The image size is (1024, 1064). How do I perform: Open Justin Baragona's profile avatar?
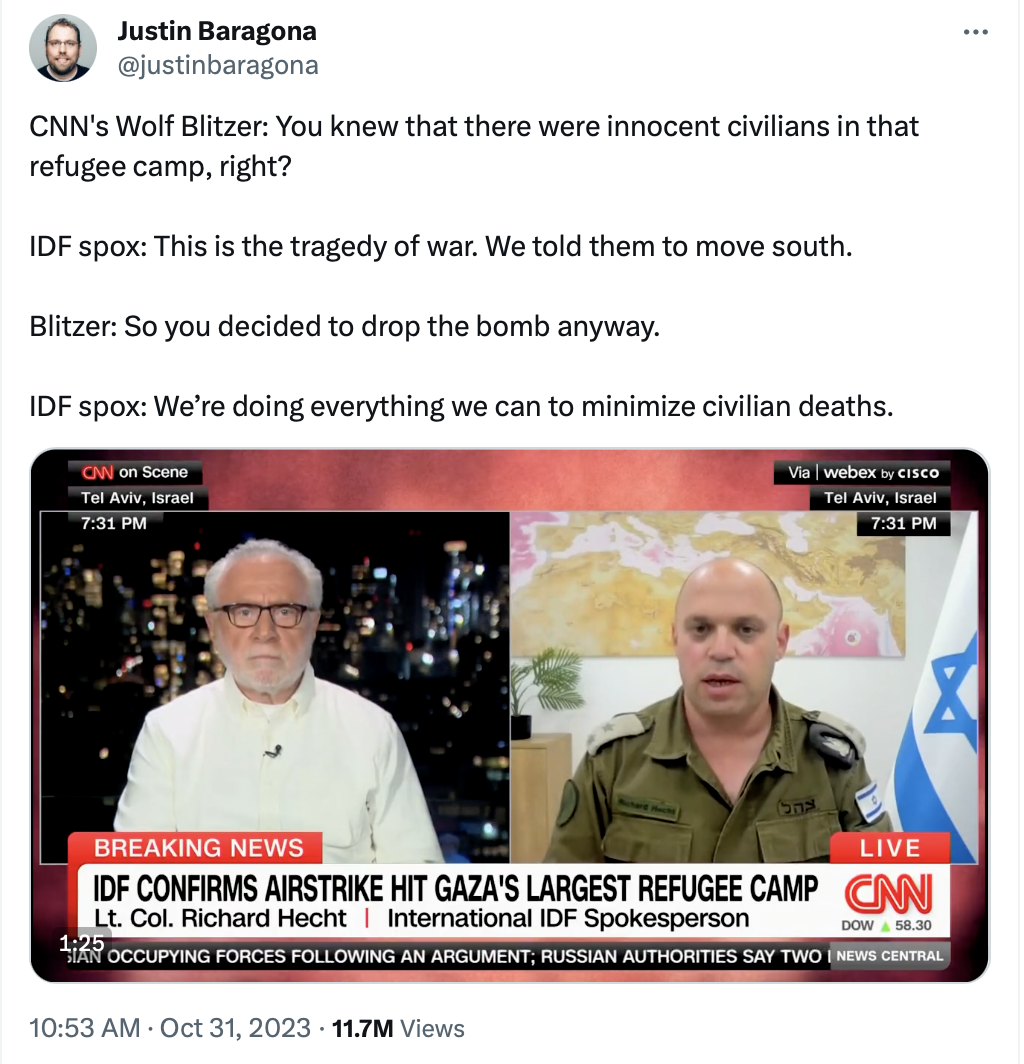pyautogui.click(x=62, y=48)
